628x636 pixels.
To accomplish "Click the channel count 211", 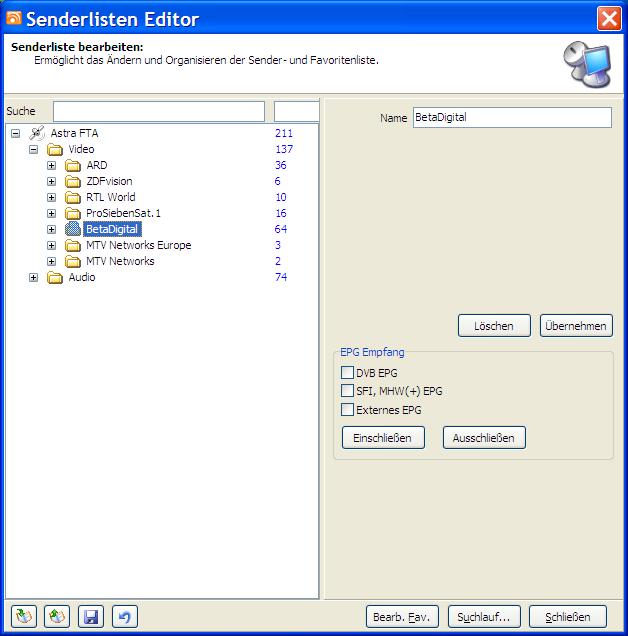I will 284,133.
